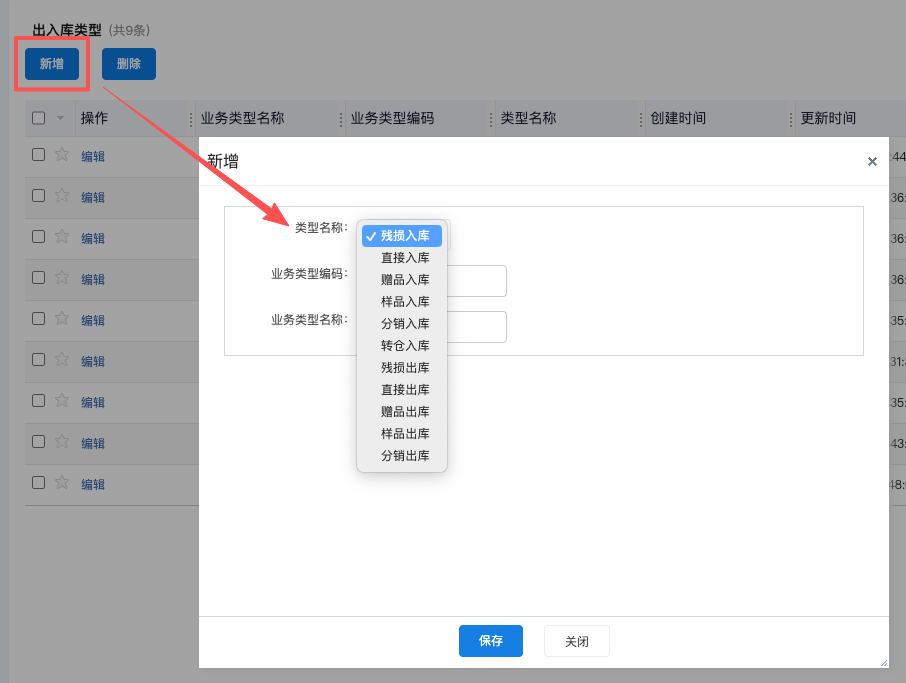Open column options dots beside 创建时间 header
Viewport: 906px width, 683px height.
click(790, 119)
